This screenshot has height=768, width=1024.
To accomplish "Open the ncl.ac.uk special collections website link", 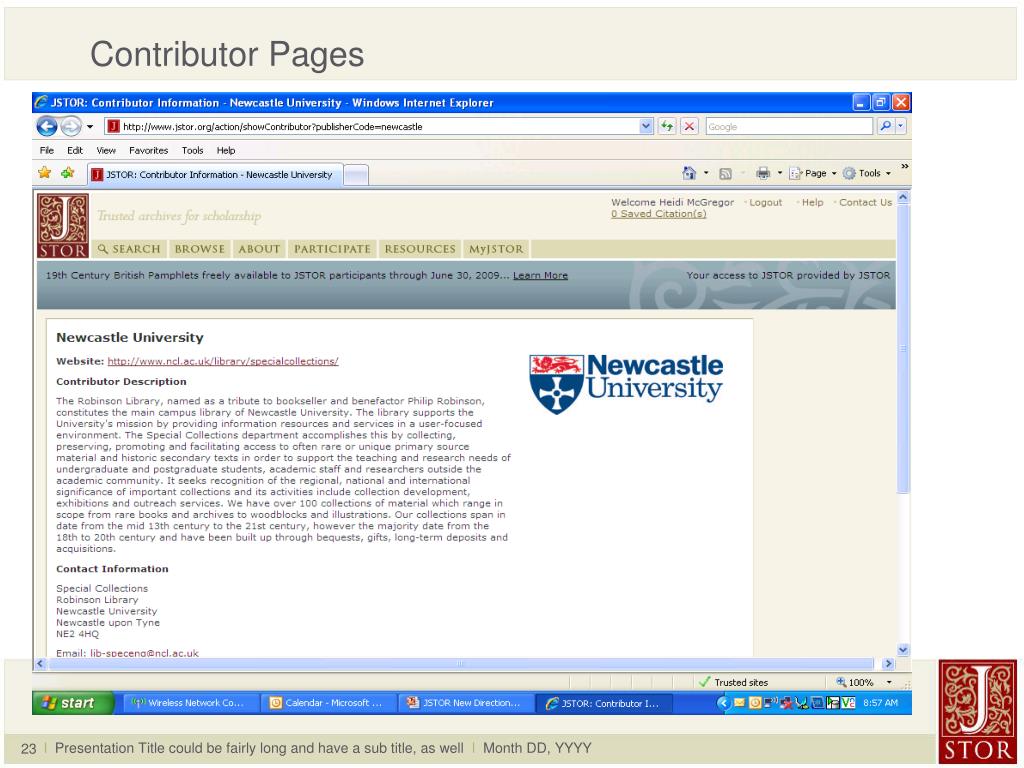I will tap(223, 361).
